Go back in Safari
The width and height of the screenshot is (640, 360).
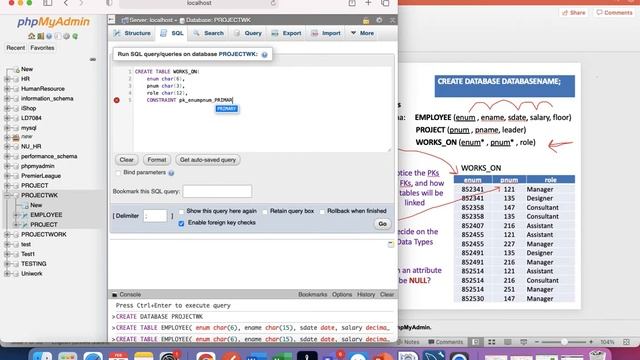(x=66, y=3)
